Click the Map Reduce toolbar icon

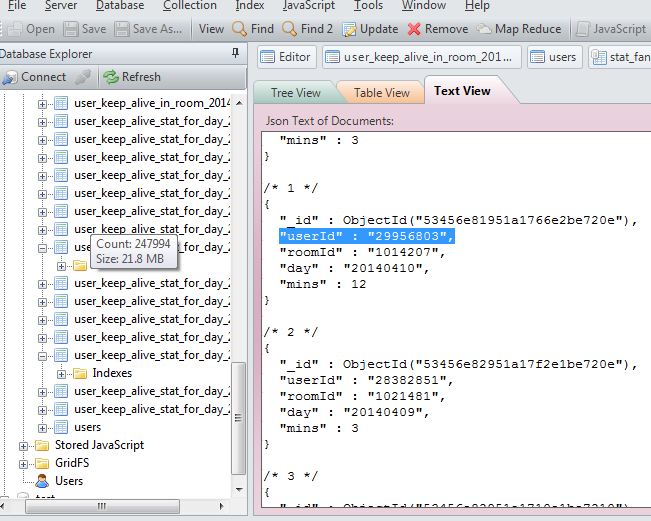tap(484, 29)
